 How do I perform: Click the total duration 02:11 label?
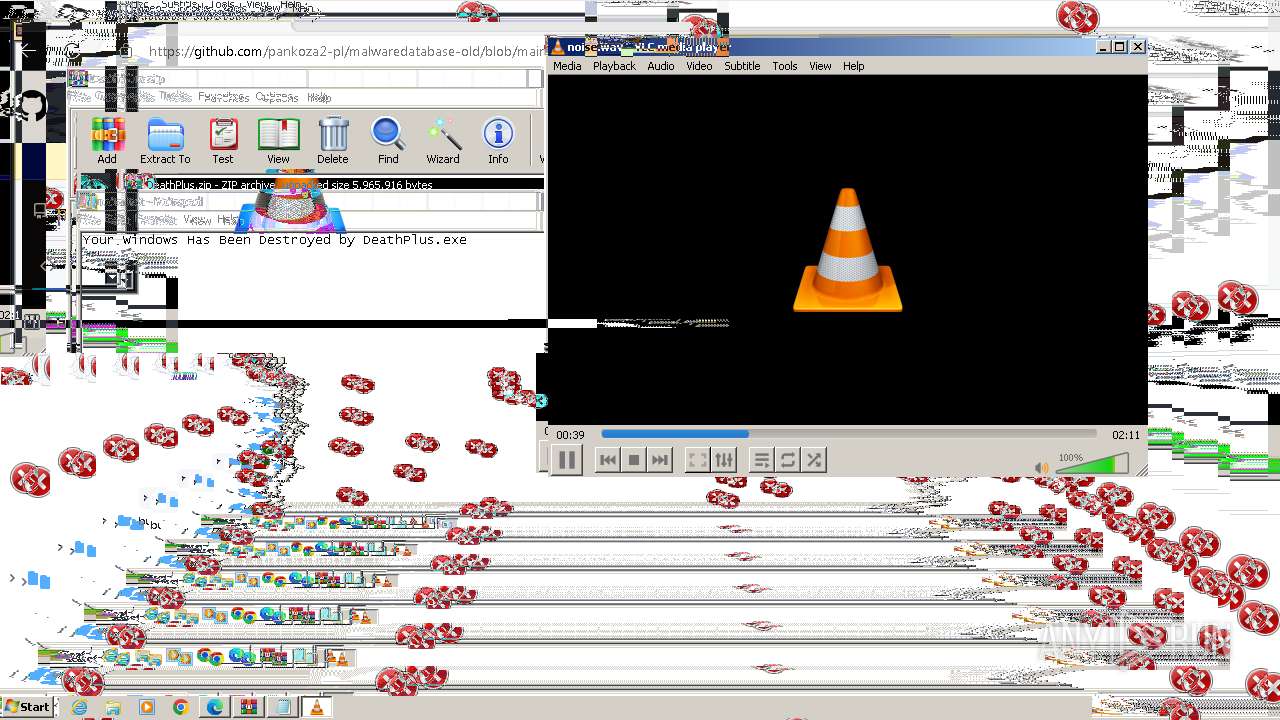[x=1126, y=435]
